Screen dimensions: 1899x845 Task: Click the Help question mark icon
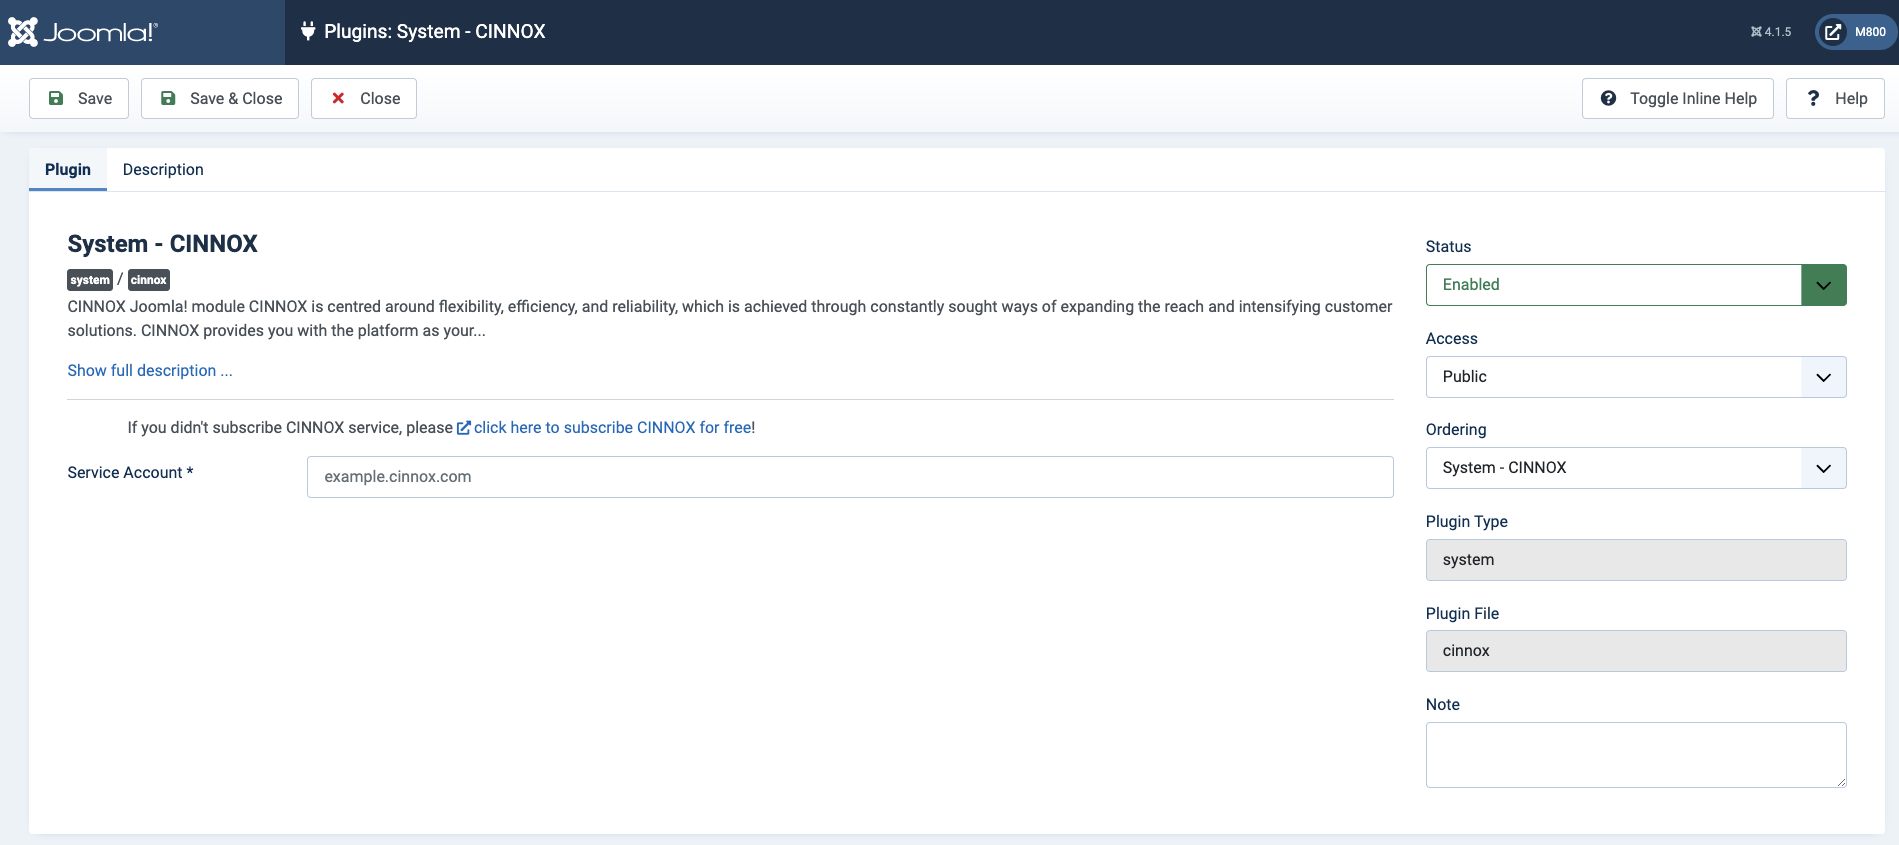(x=1813, y=98)
